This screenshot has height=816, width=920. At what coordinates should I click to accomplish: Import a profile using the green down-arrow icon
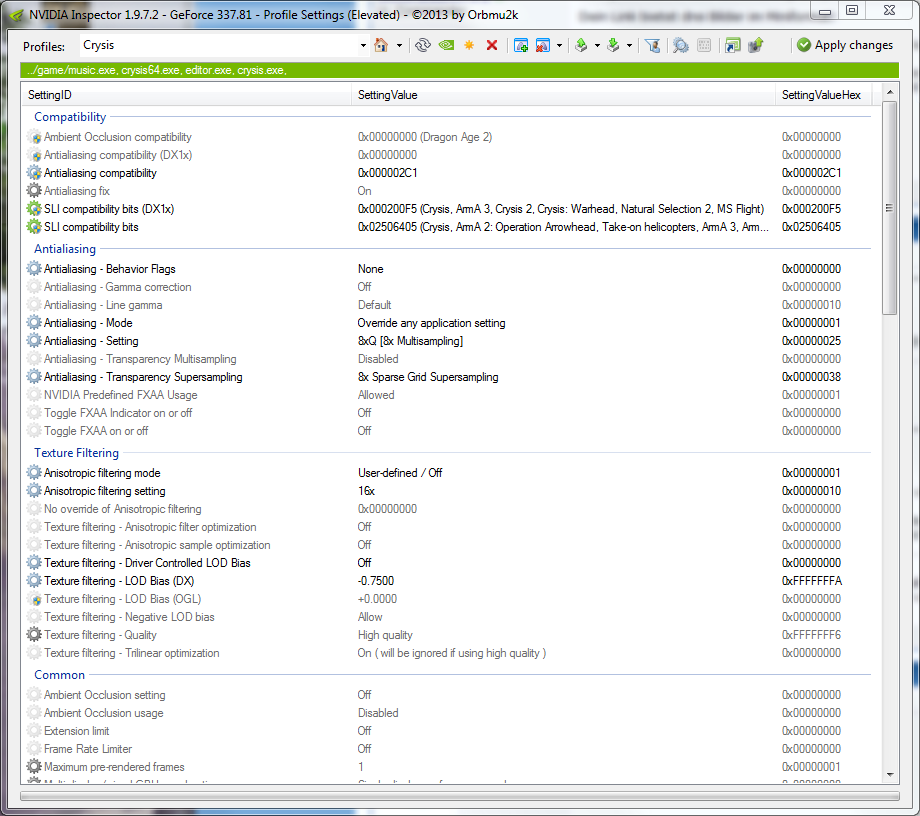coord(613,45)
